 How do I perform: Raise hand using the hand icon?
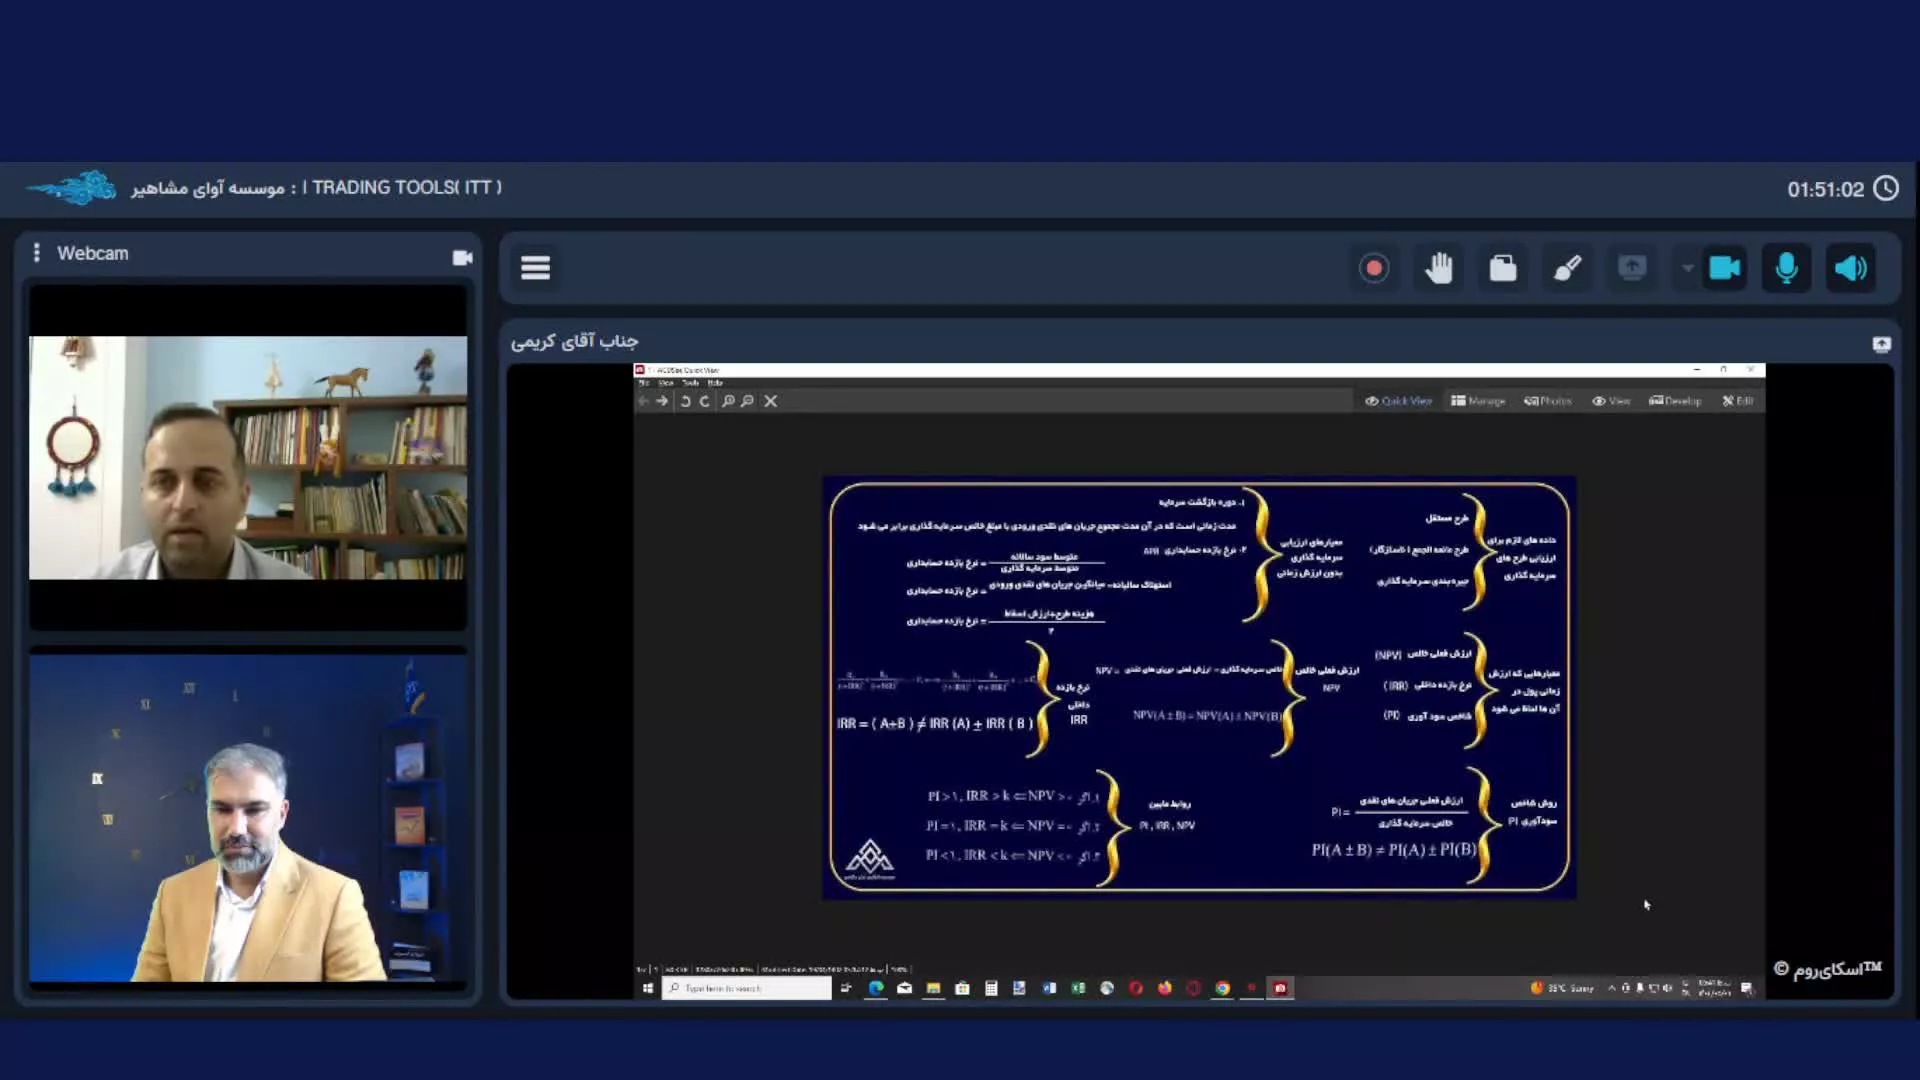[x=1439, y=268]
